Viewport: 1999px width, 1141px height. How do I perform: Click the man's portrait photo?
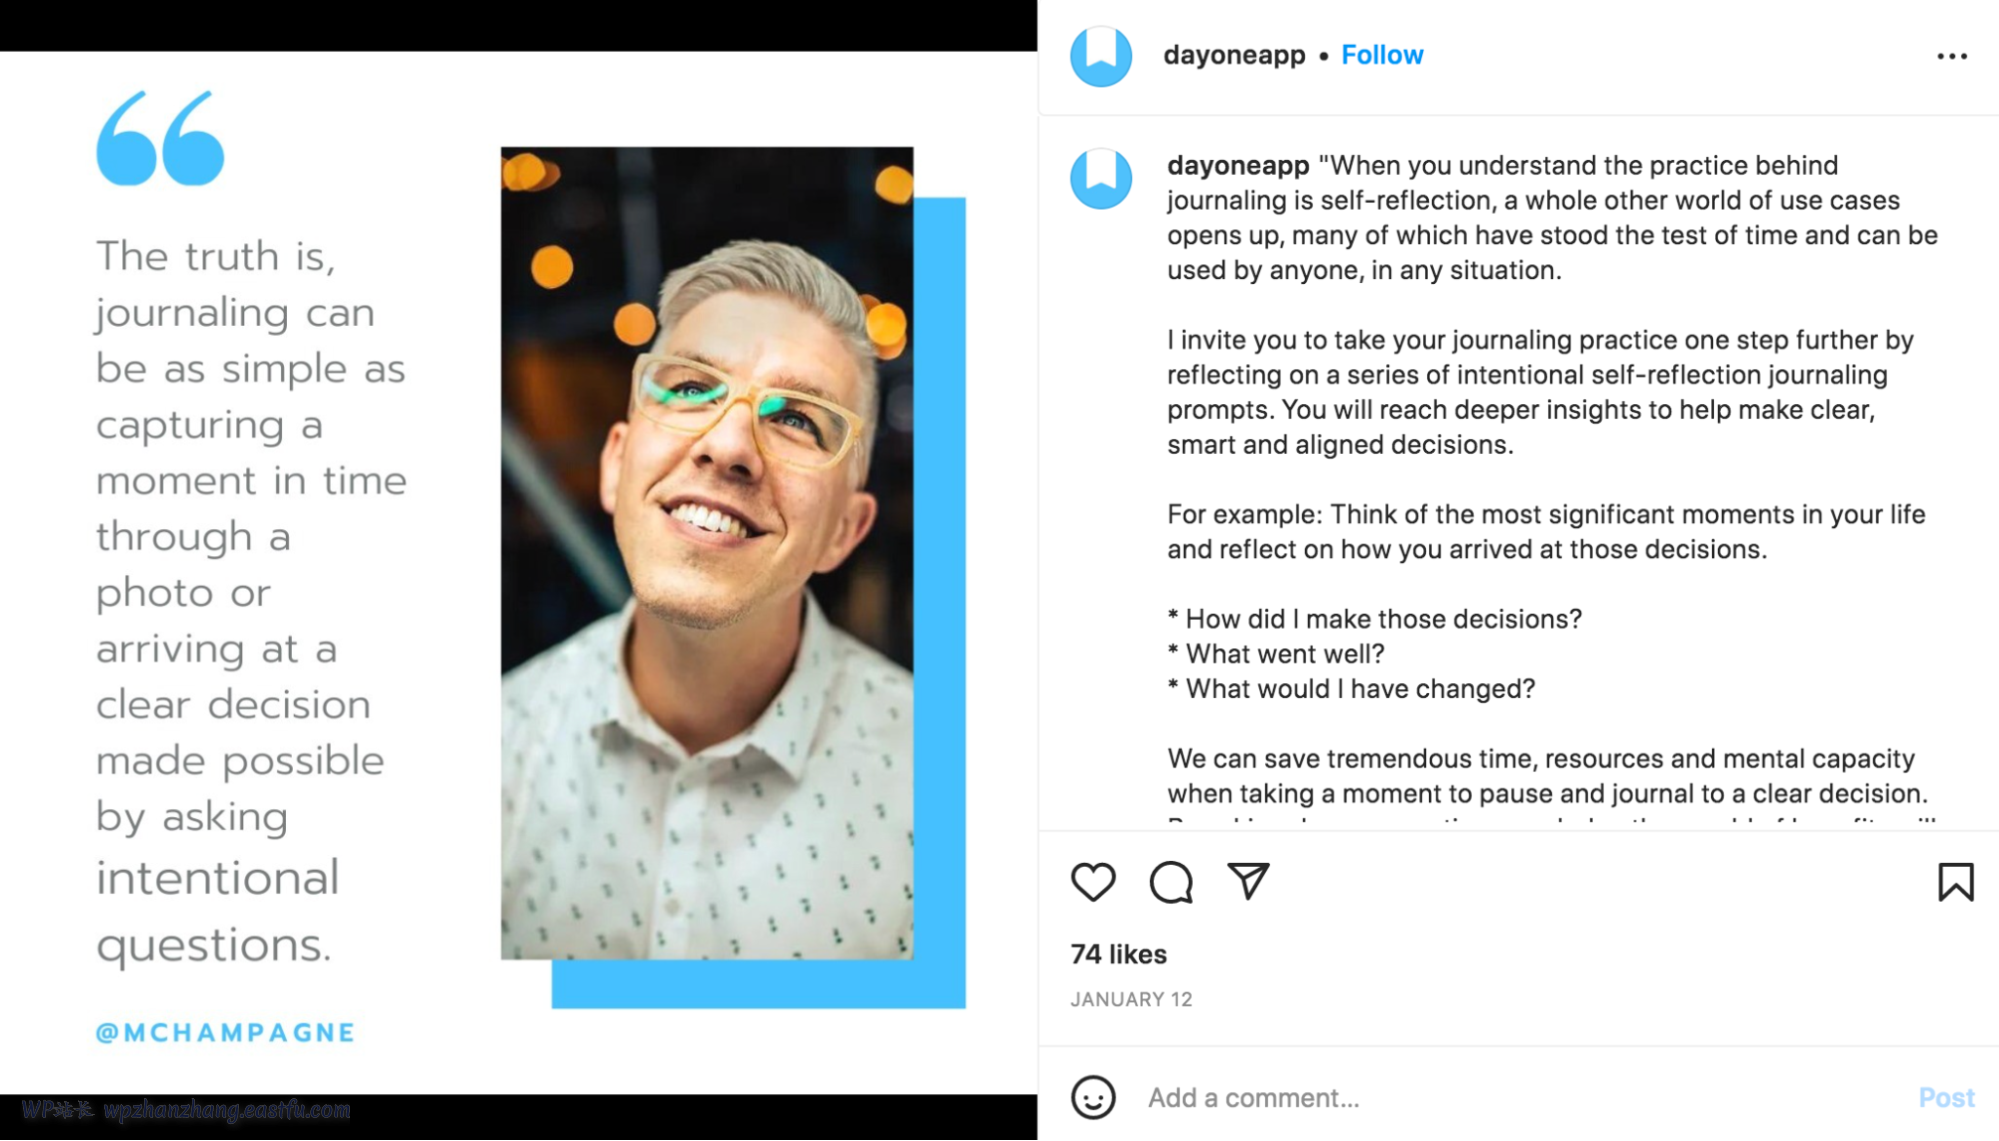(x=706, y=553)
